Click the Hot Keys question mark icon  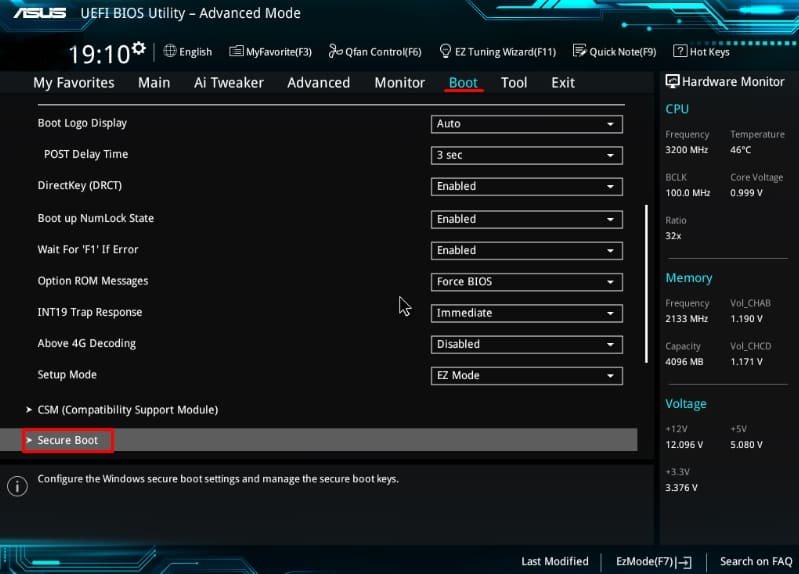pos(680,51)
